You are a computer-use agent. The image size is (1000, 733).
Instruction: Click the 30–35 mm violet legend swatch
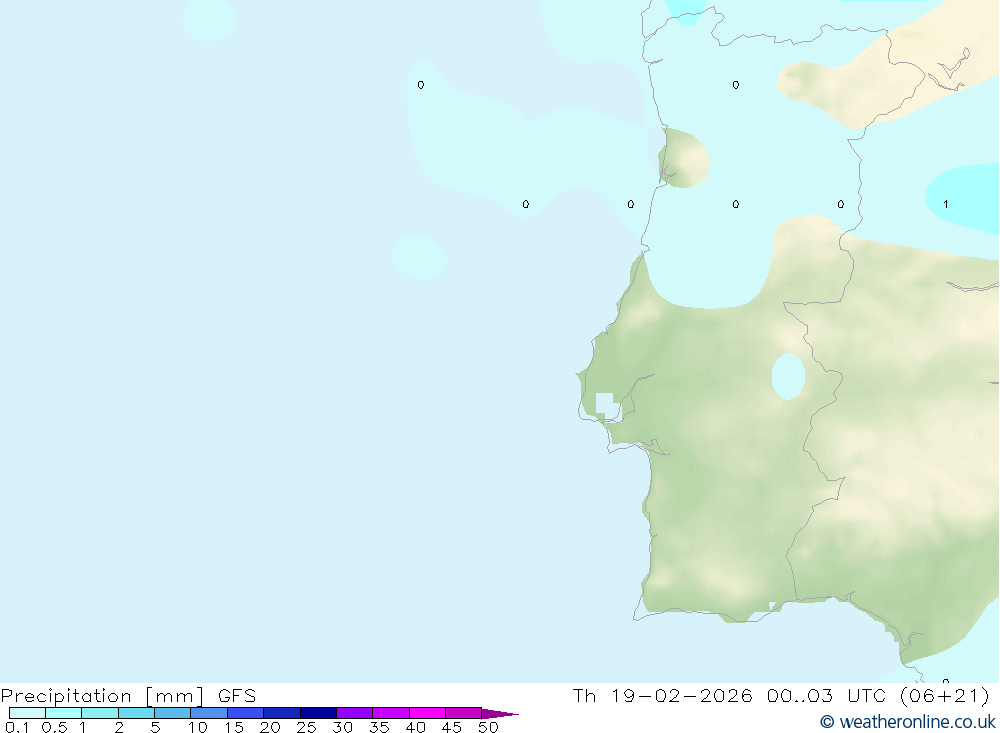(355, 713)
